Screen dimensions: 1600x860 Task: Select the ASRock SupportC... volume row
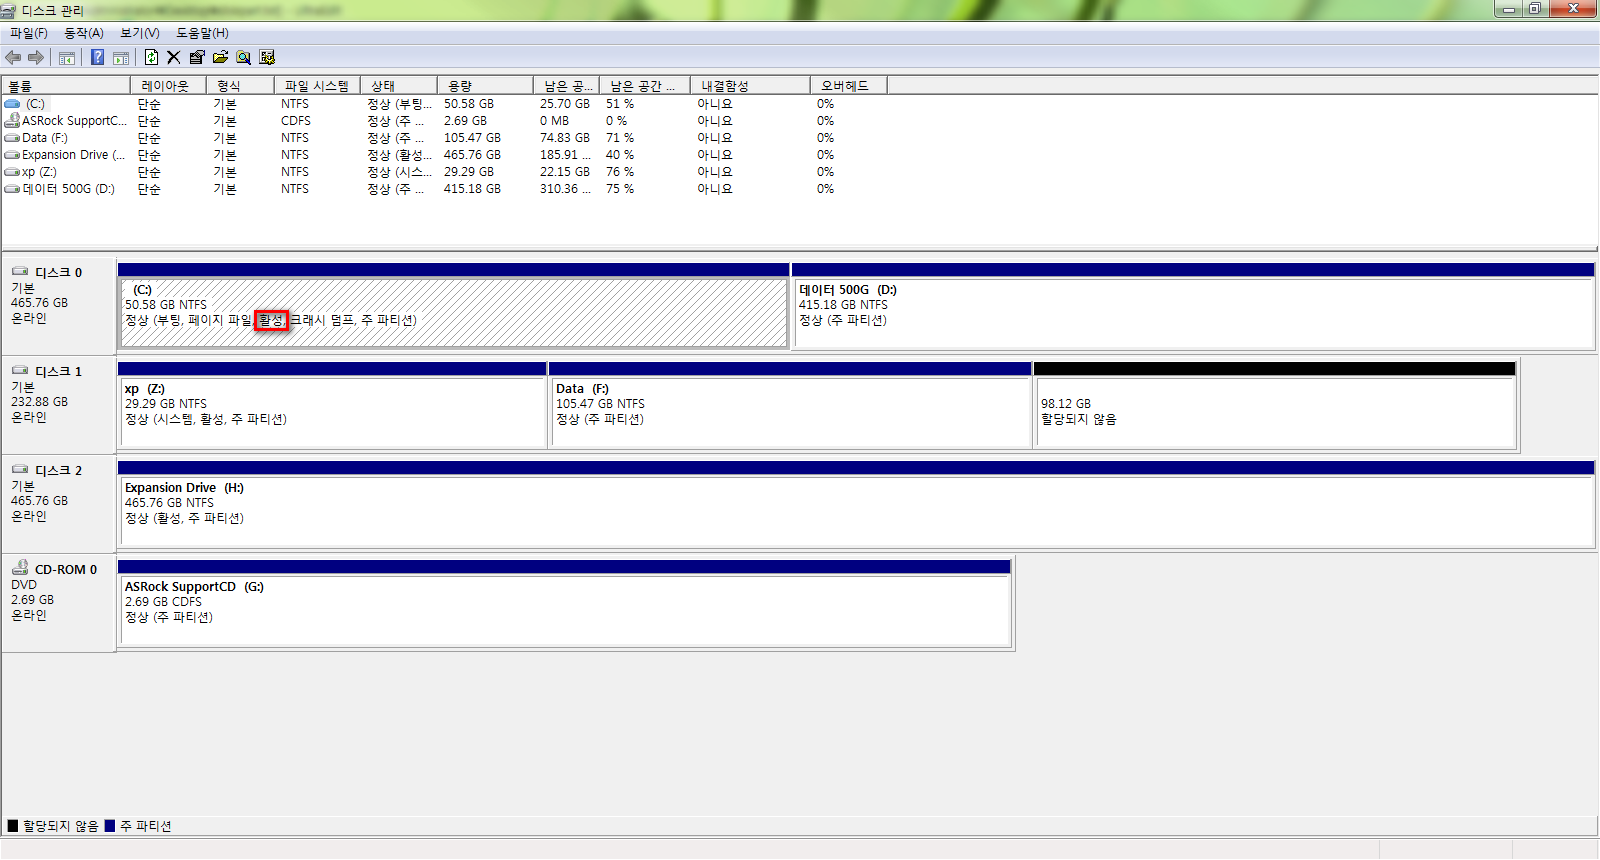click(x=445, y=121)
